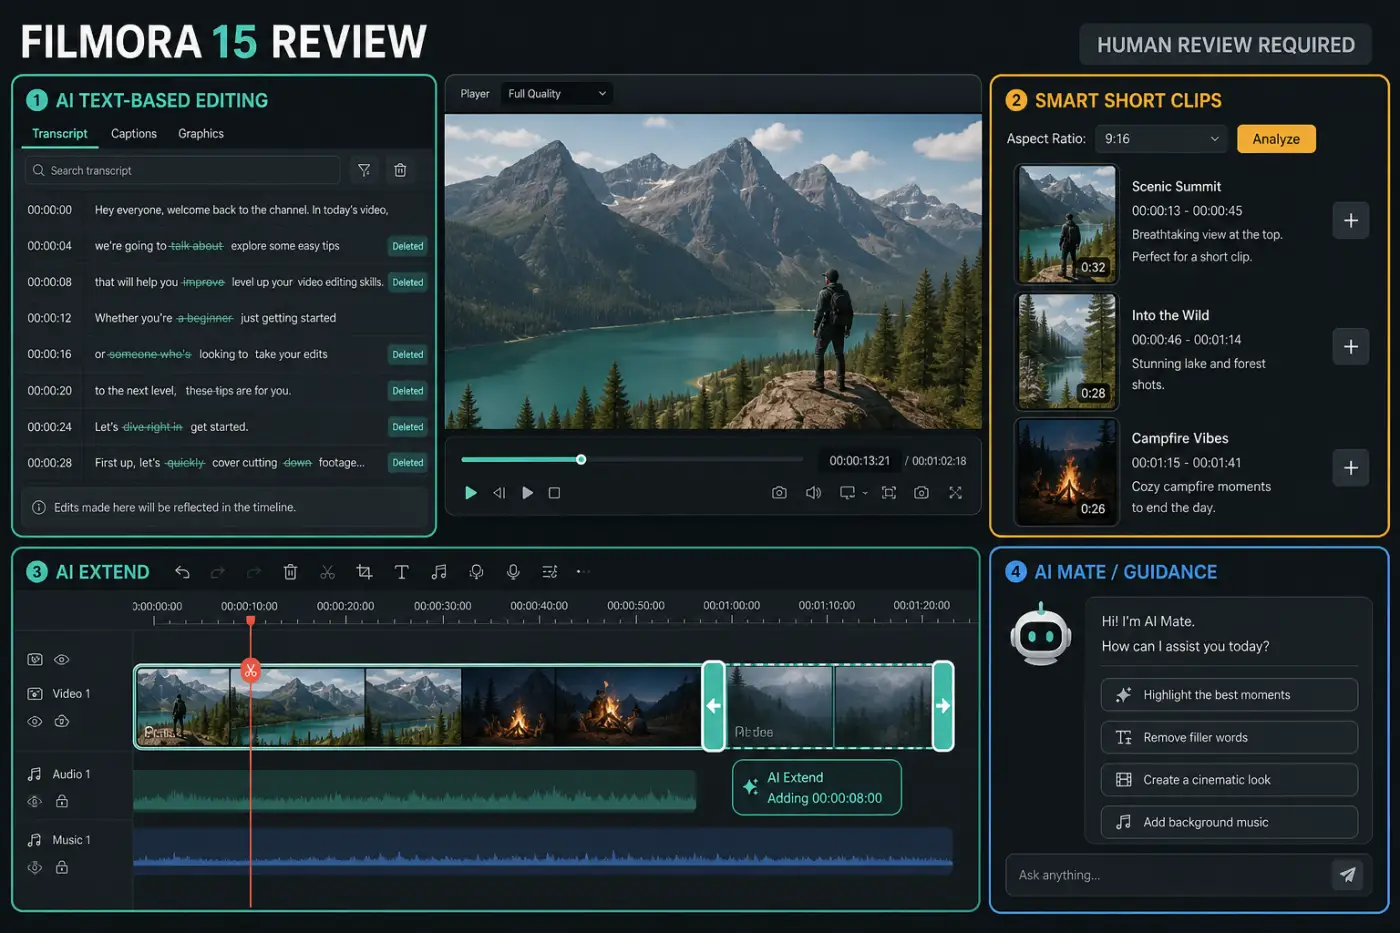Click the timeline playhead marker on ruler

coord(250,621)
